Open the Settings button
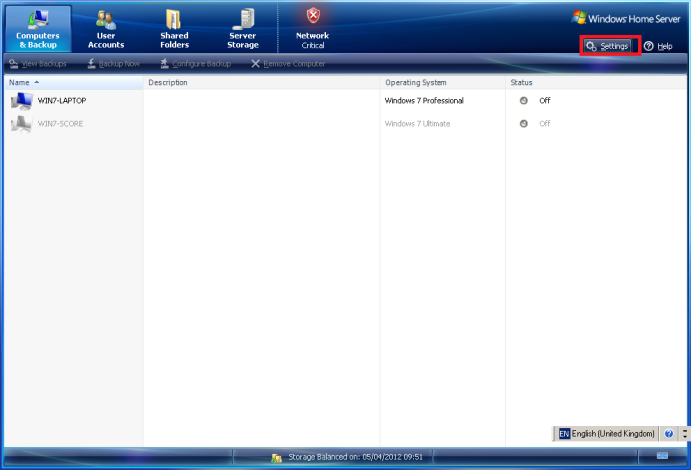The width and height of the screenshot is (691, 470). 607,46
